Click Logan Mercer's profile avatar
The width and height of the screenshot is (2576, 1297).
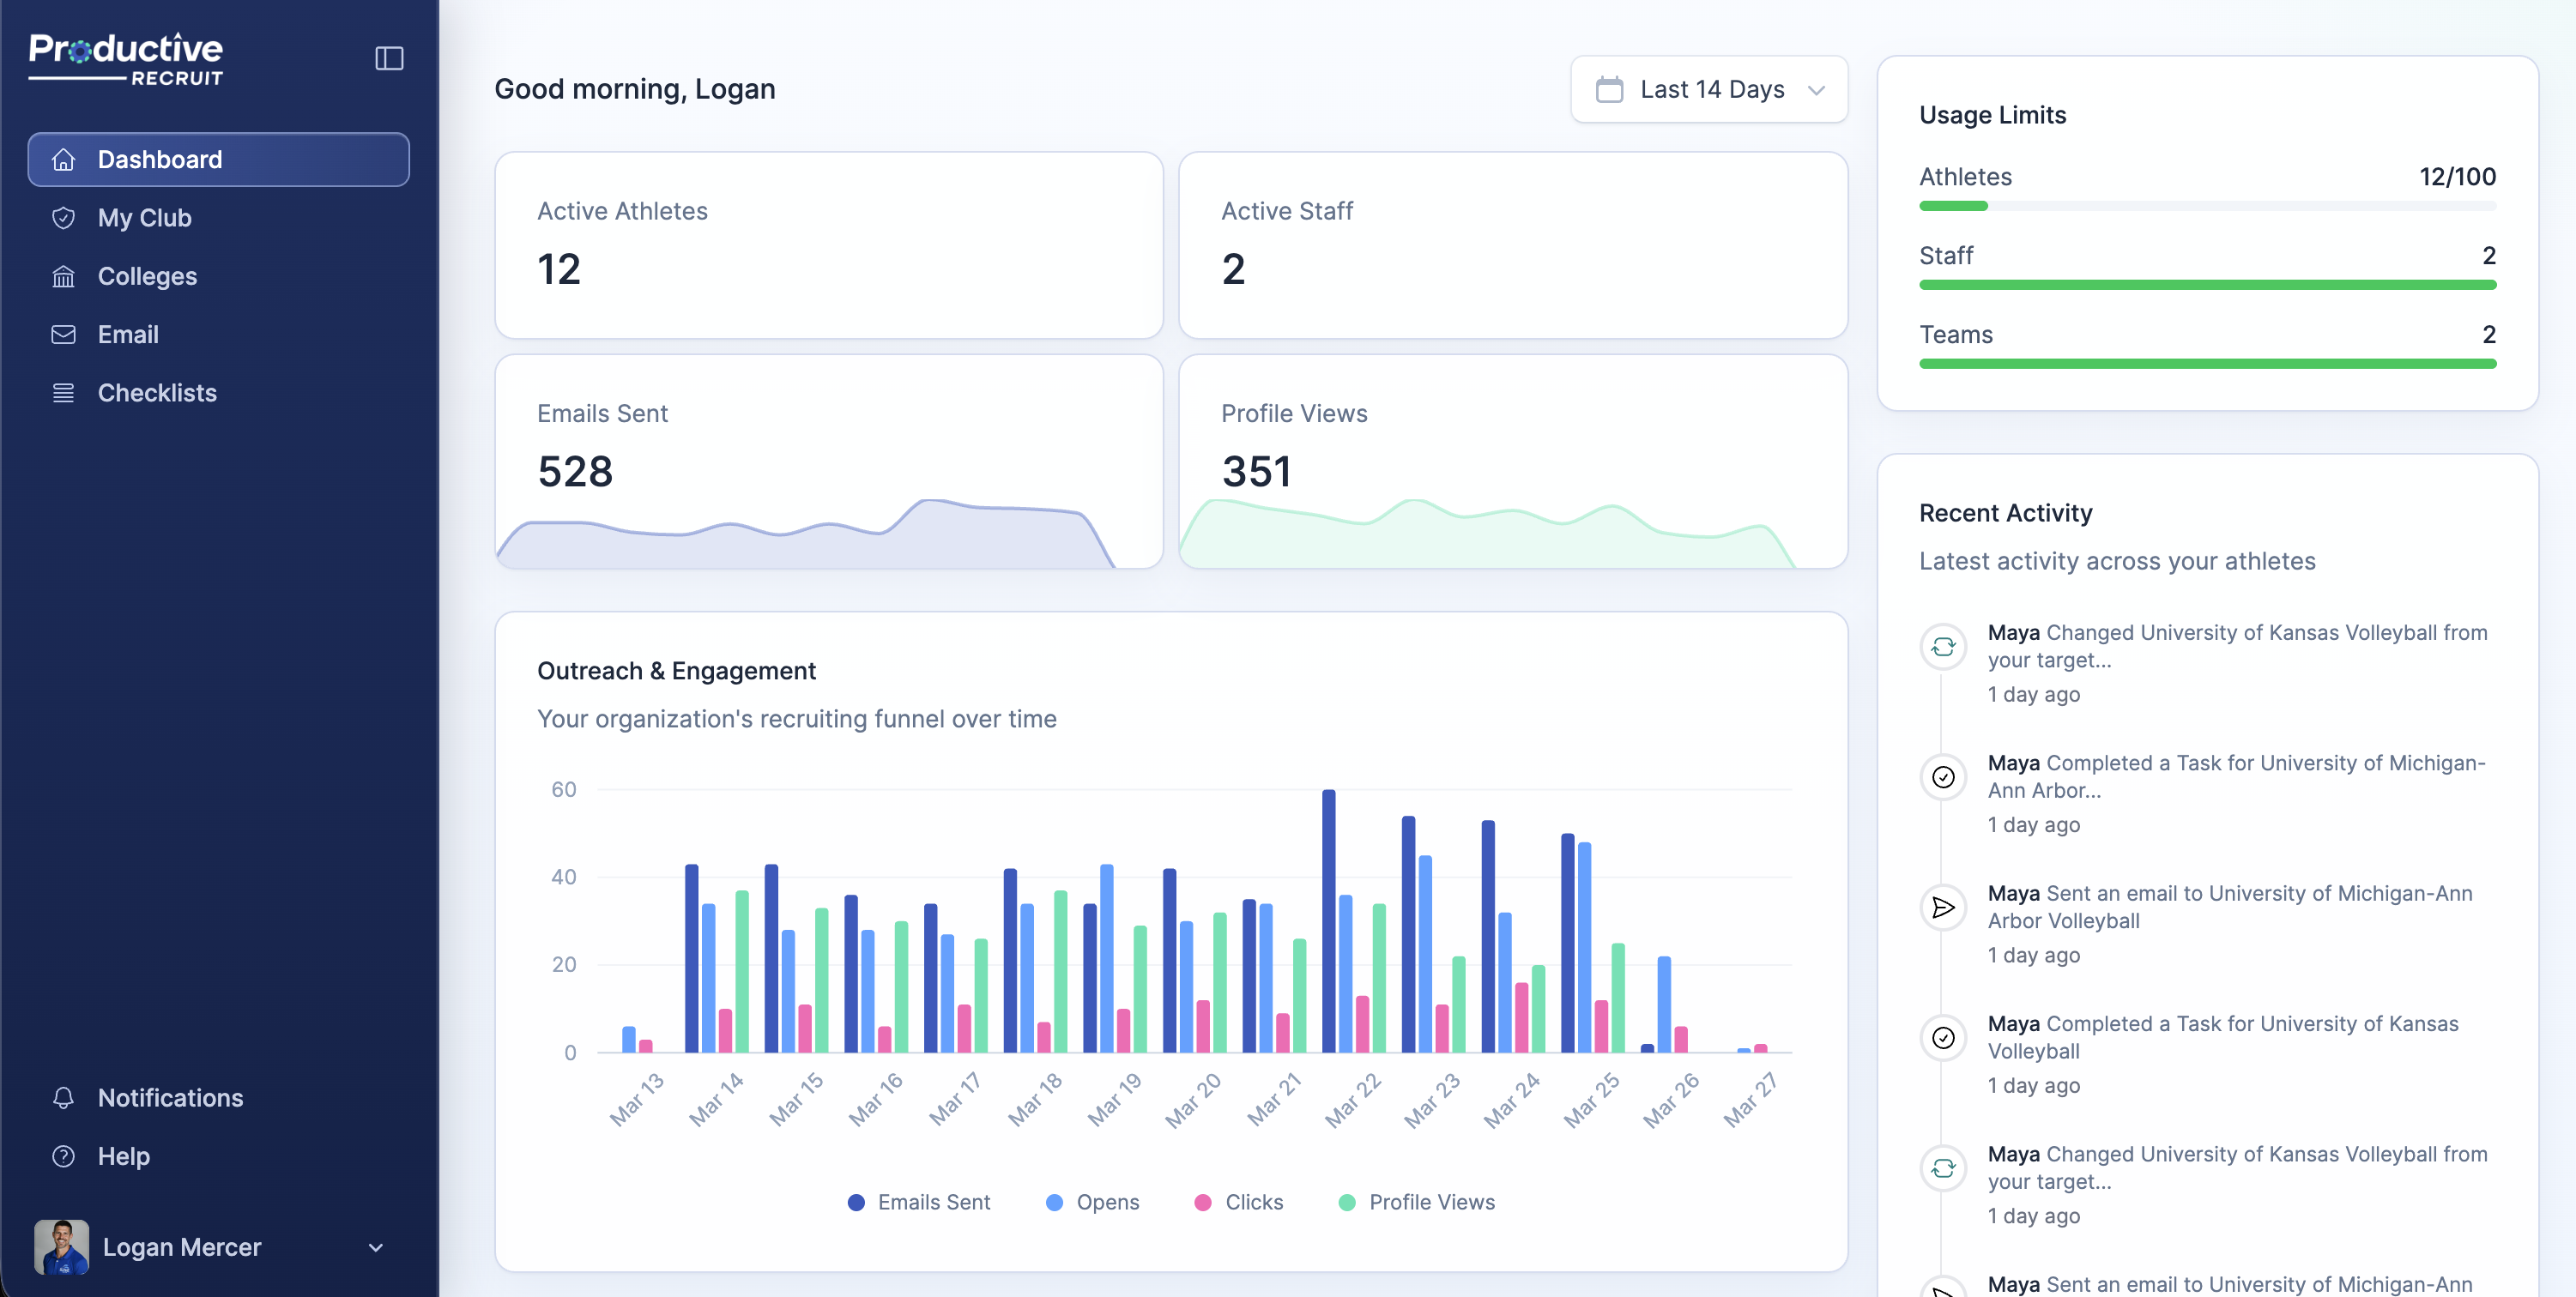63,1247
